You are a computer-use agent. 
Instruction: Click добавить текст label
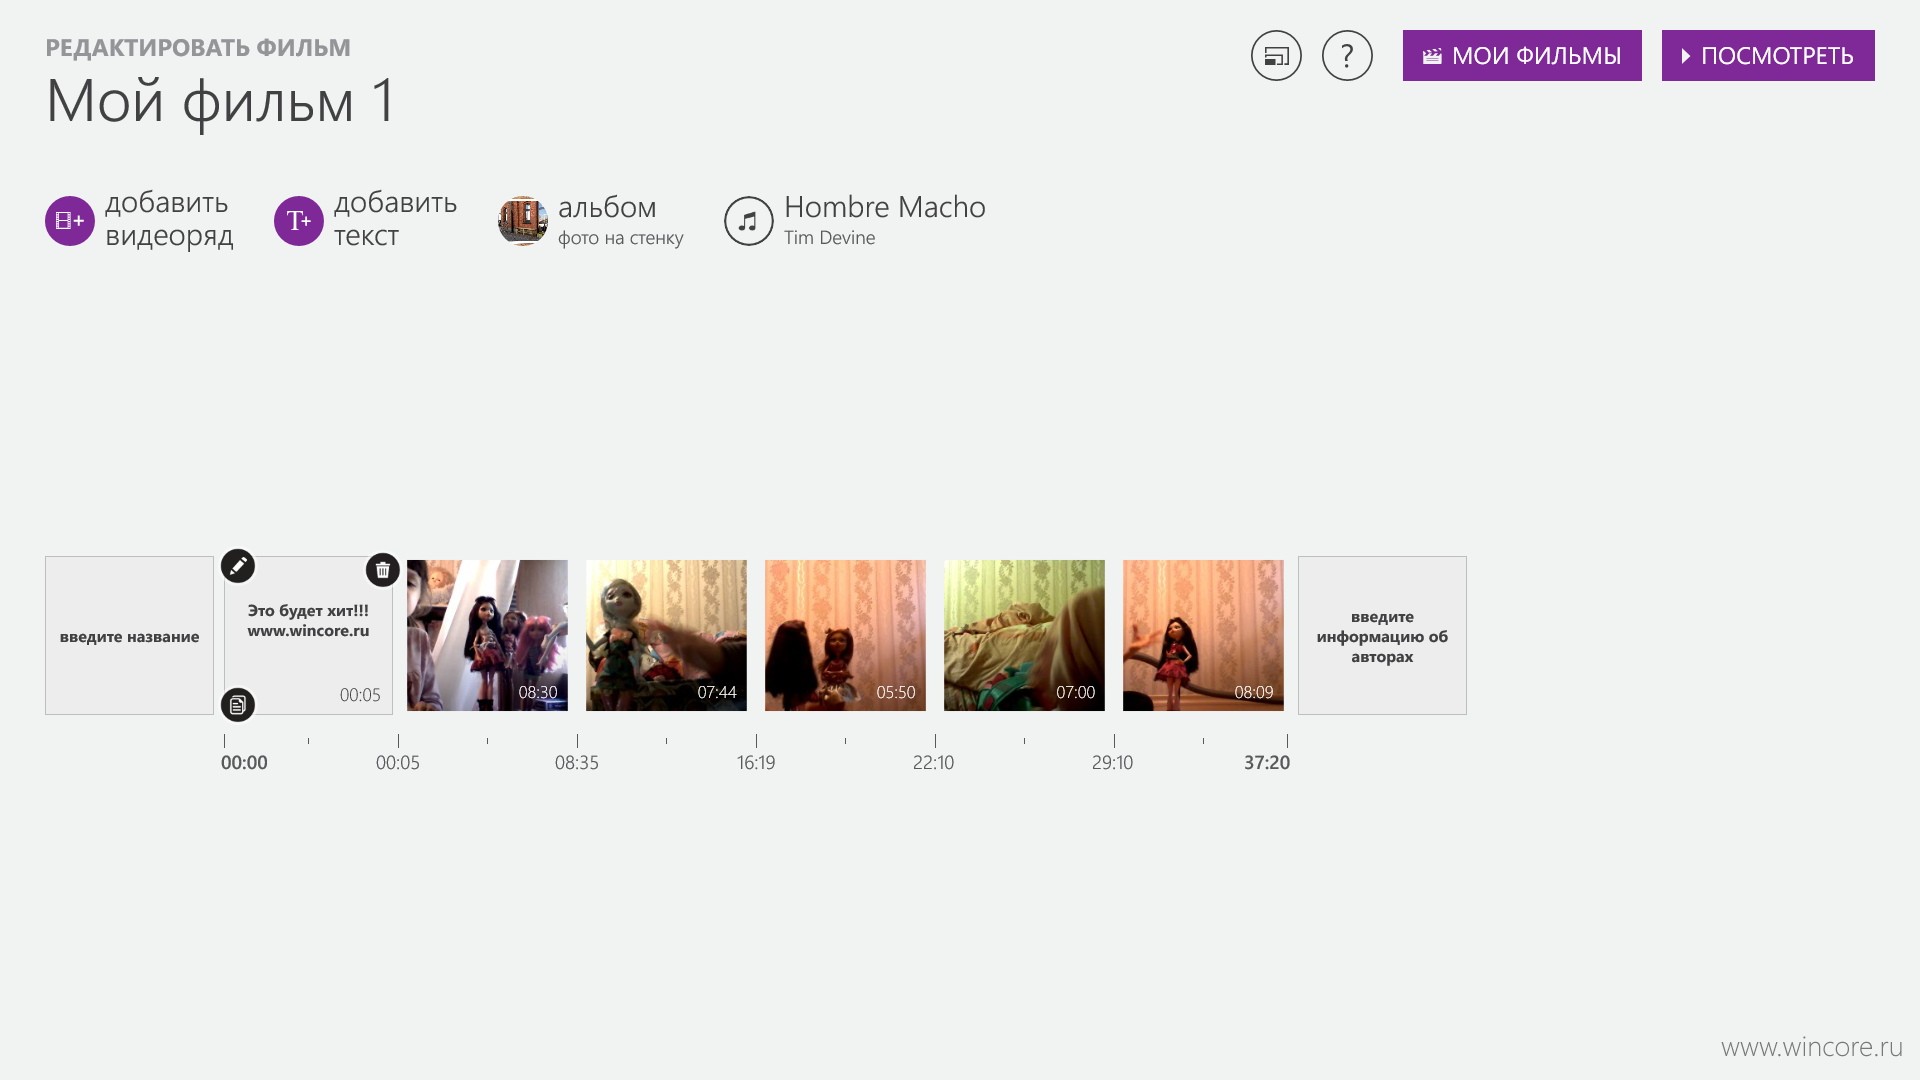click(x=396, y=219)
